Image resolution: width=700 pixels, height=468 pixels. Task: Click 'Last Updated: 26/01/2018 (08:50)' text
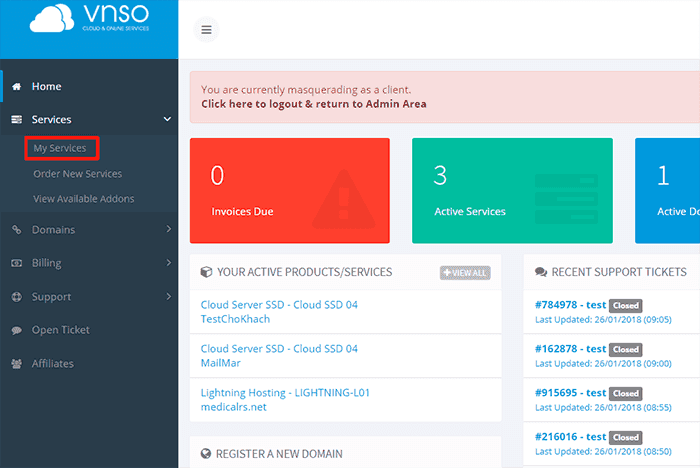click(603, 451)
